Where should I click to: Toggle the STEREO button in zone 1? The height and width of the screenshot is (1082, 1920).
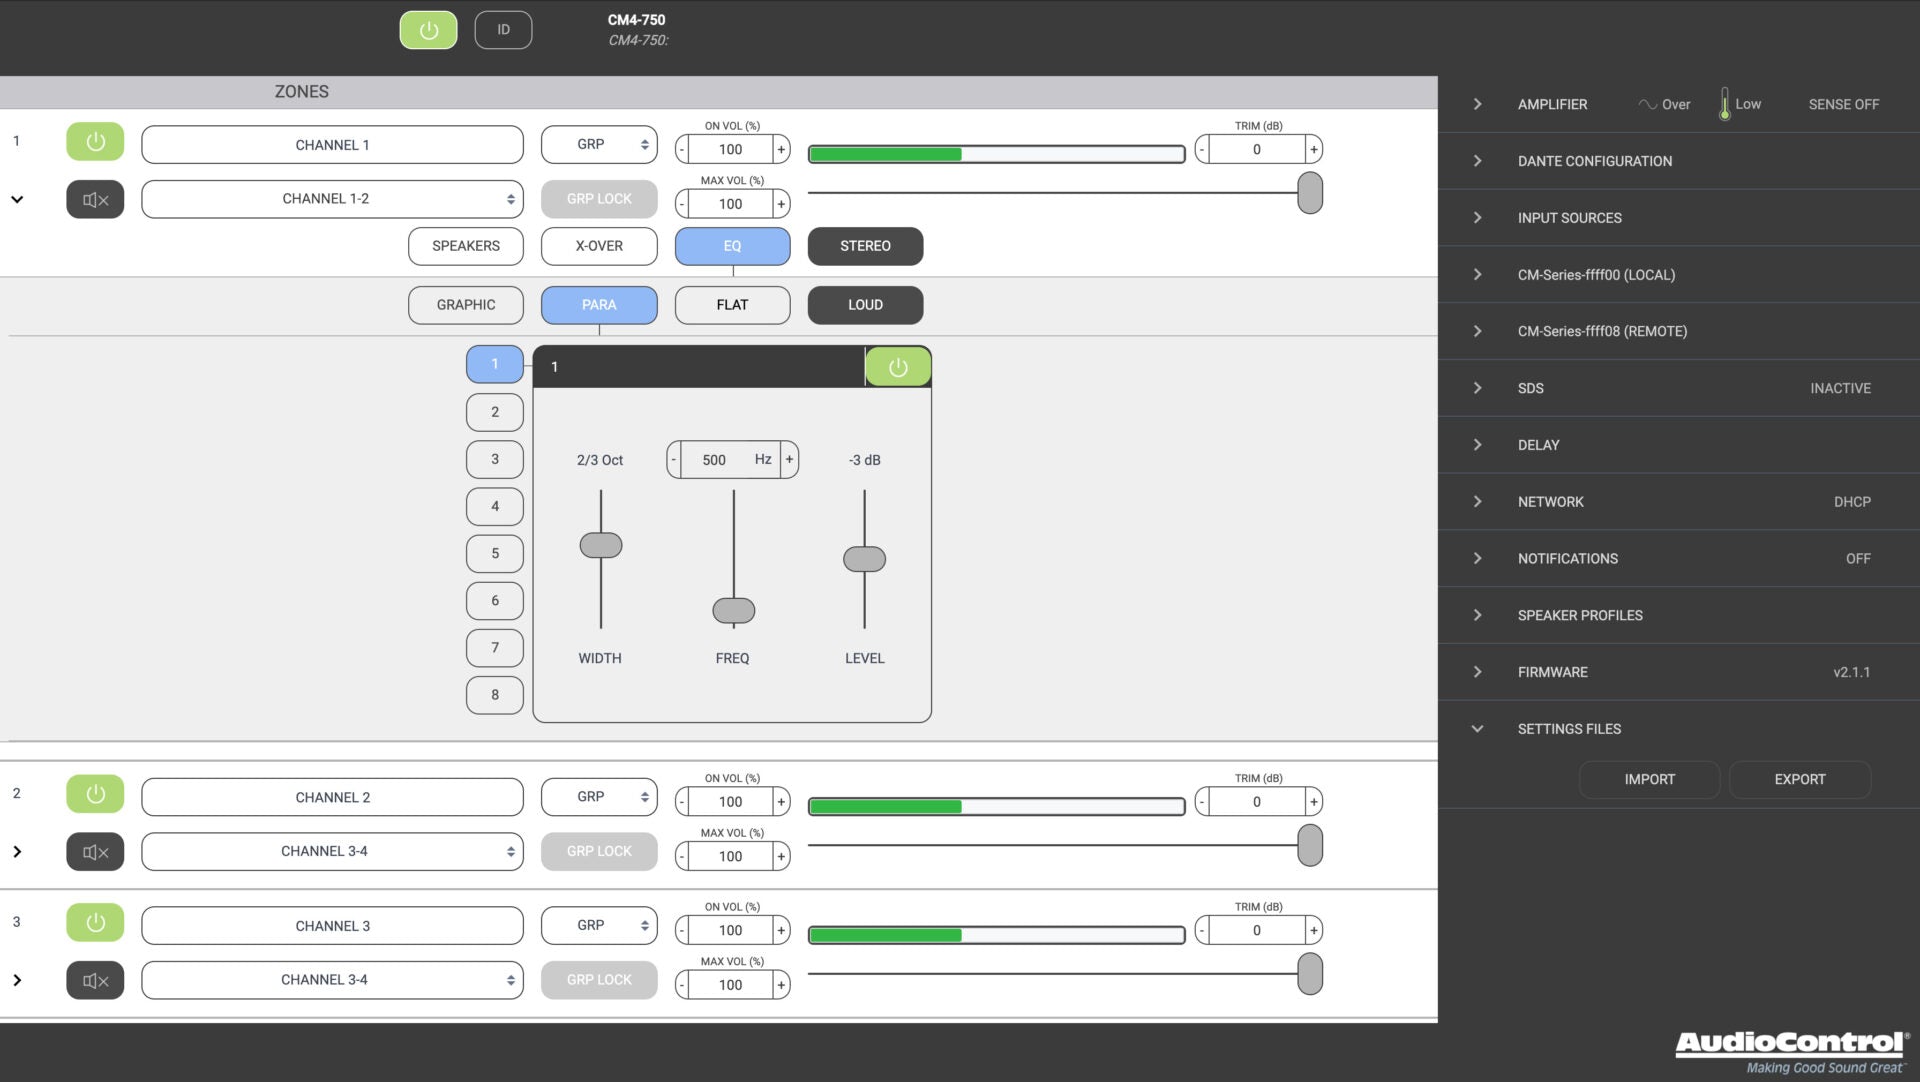tap(865, 246)
